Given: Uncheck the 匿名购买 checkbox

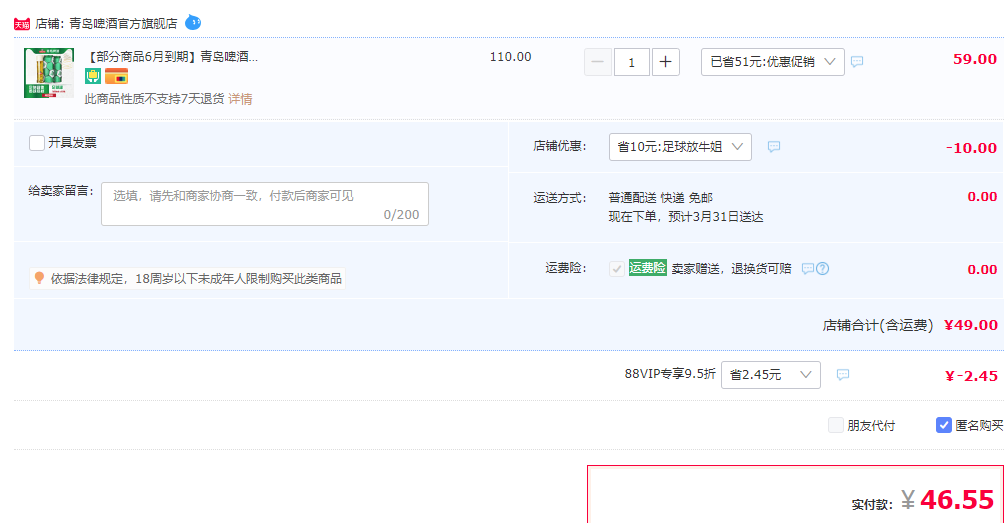Looking at the screenshot, I should click(943, 425).
